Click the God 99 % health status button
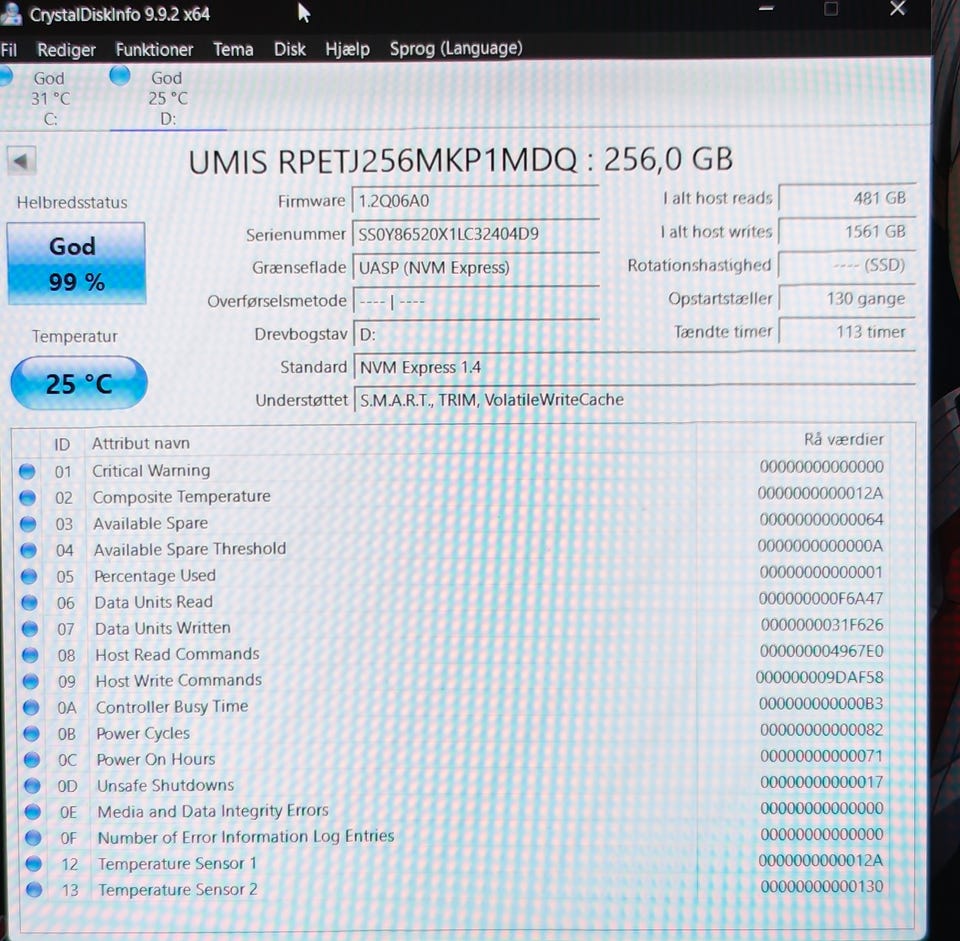 click(77, 263)
